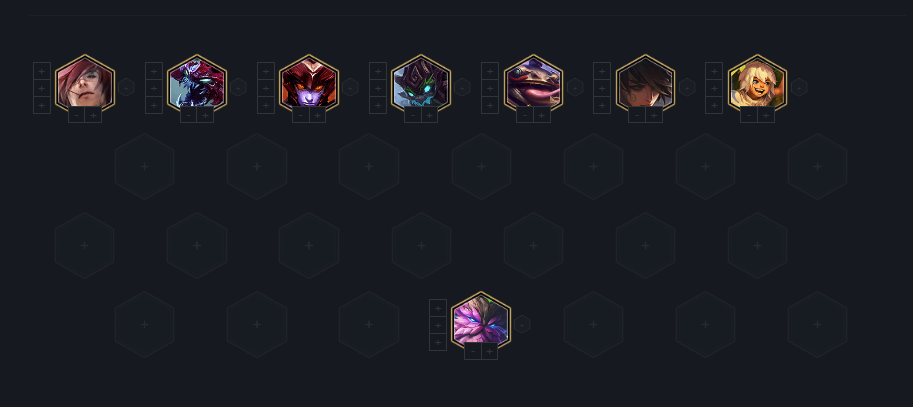Increase star level under Tahm Kench's portrait
913x407 pixels.
tap(542, 115)
